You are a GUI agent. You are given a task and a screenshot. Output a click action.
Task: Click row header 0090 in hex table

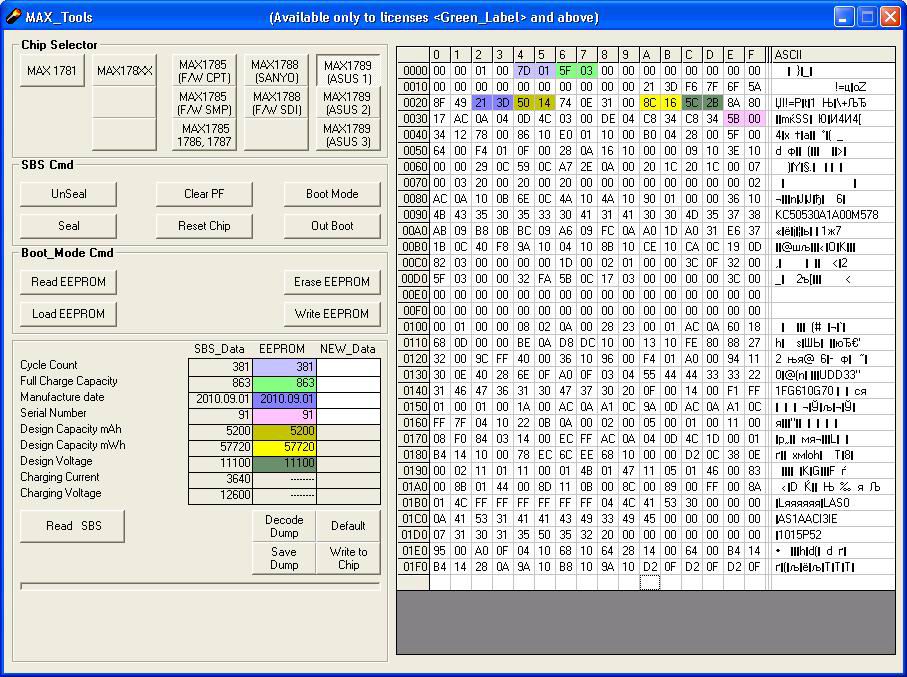pyautogui.click(x=414, y=215)
